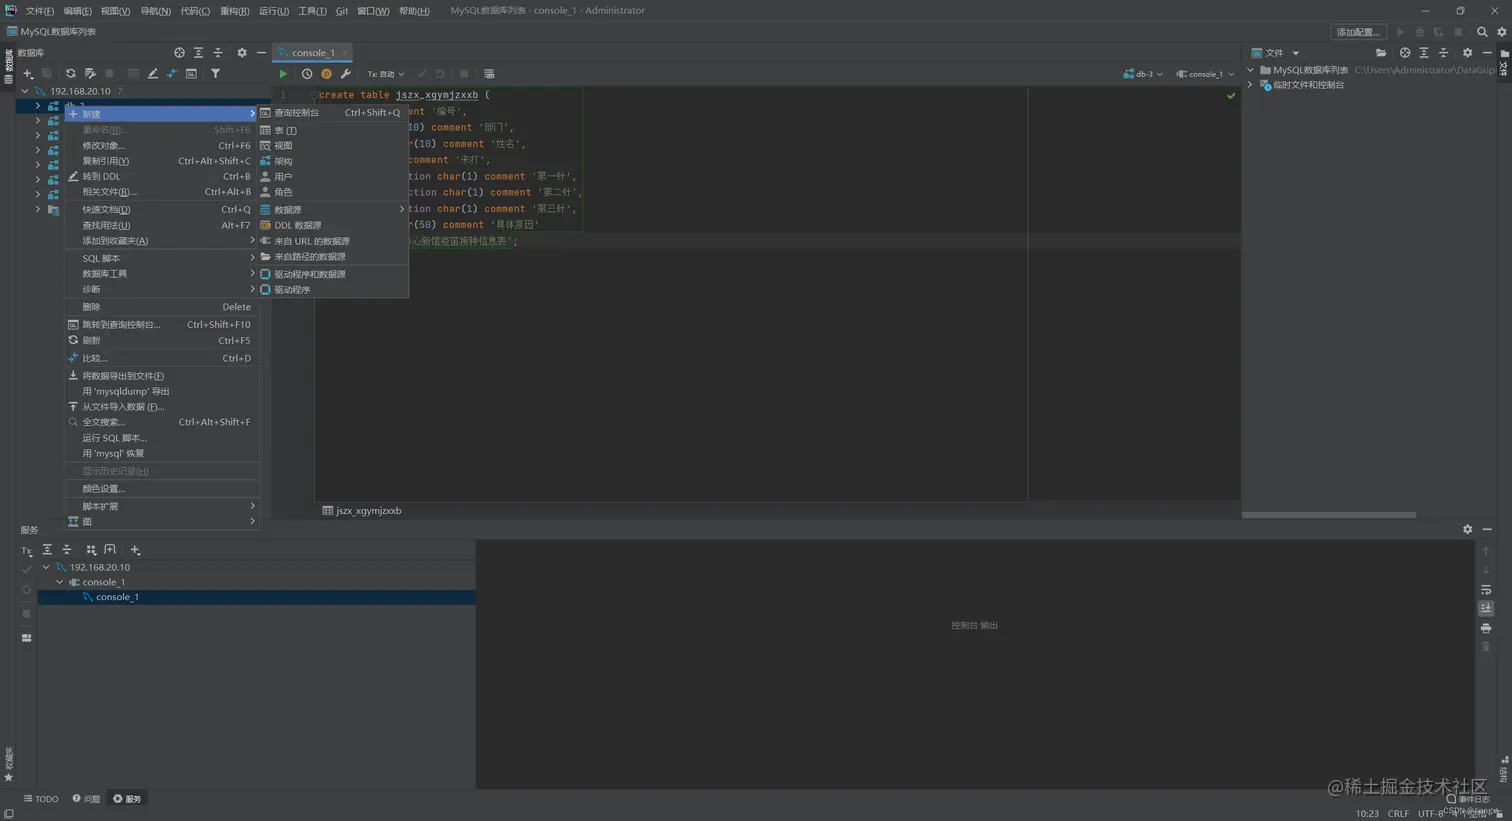1512x821 pixels.
Task: Select console_1 leaf in Services tree
Action: 256,597
